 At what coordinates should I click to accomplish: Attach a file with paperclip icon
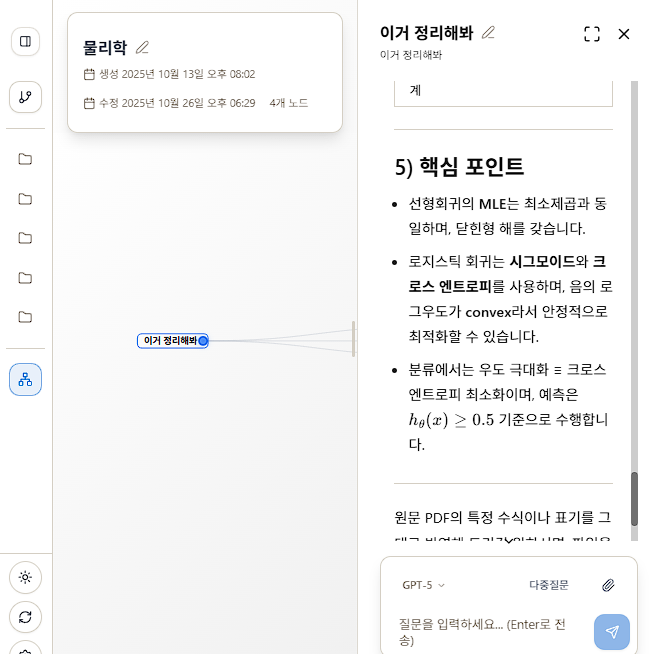pyautogui.click(x=609, y=585)
